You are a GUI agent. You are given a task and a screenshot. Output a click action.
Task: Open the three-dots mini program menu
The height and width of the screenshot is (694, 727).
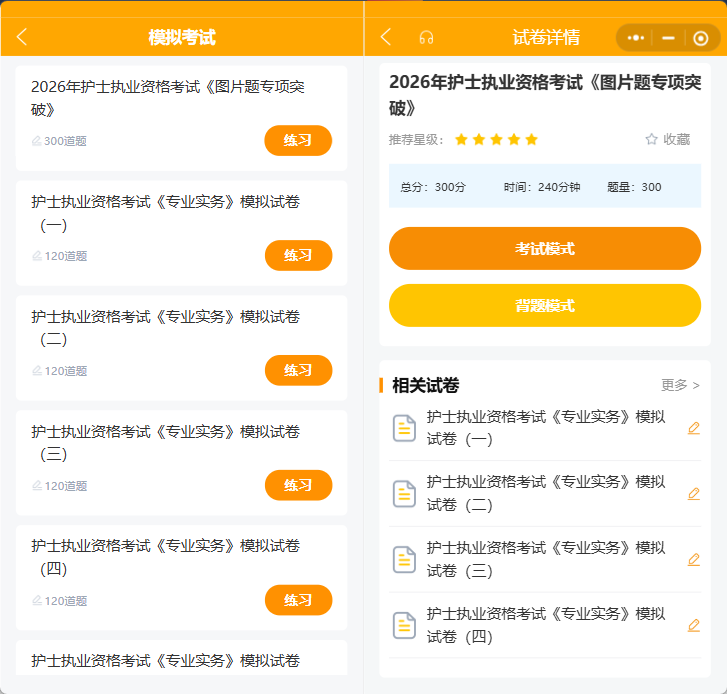click(x=636, y=38)
